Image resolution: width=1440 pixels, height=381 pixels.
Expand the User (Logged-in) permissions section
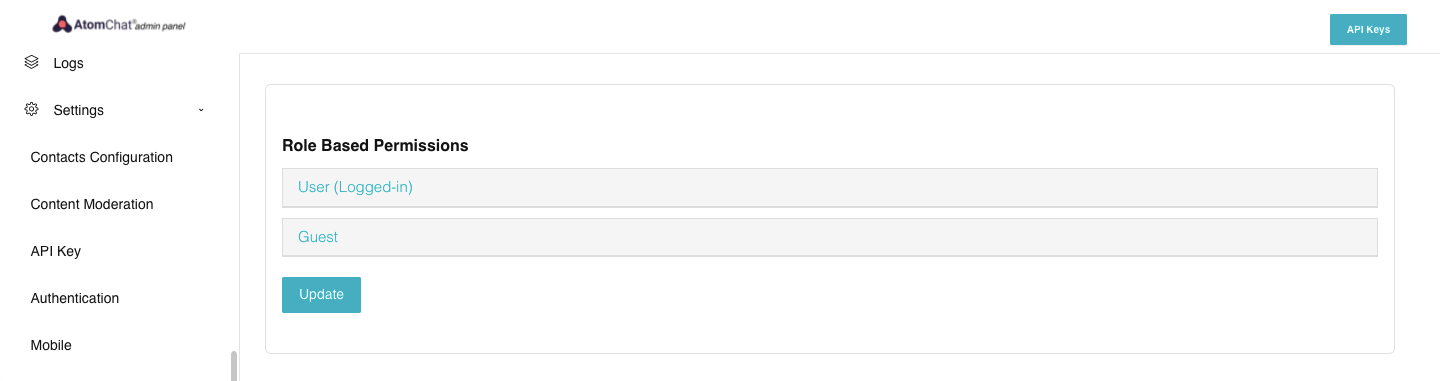pyautogui.click(x=830, y=187)
